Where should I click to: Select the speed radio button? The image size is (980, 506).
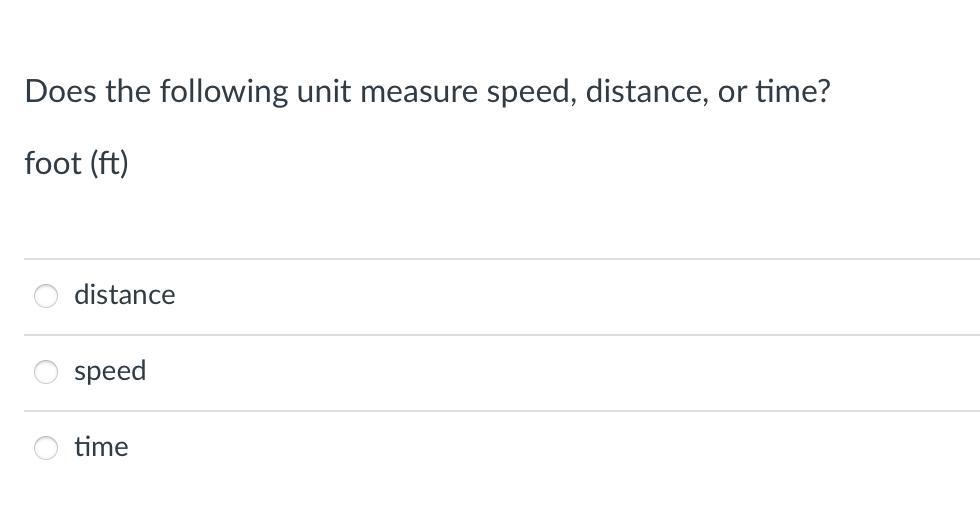coord(46,372)
